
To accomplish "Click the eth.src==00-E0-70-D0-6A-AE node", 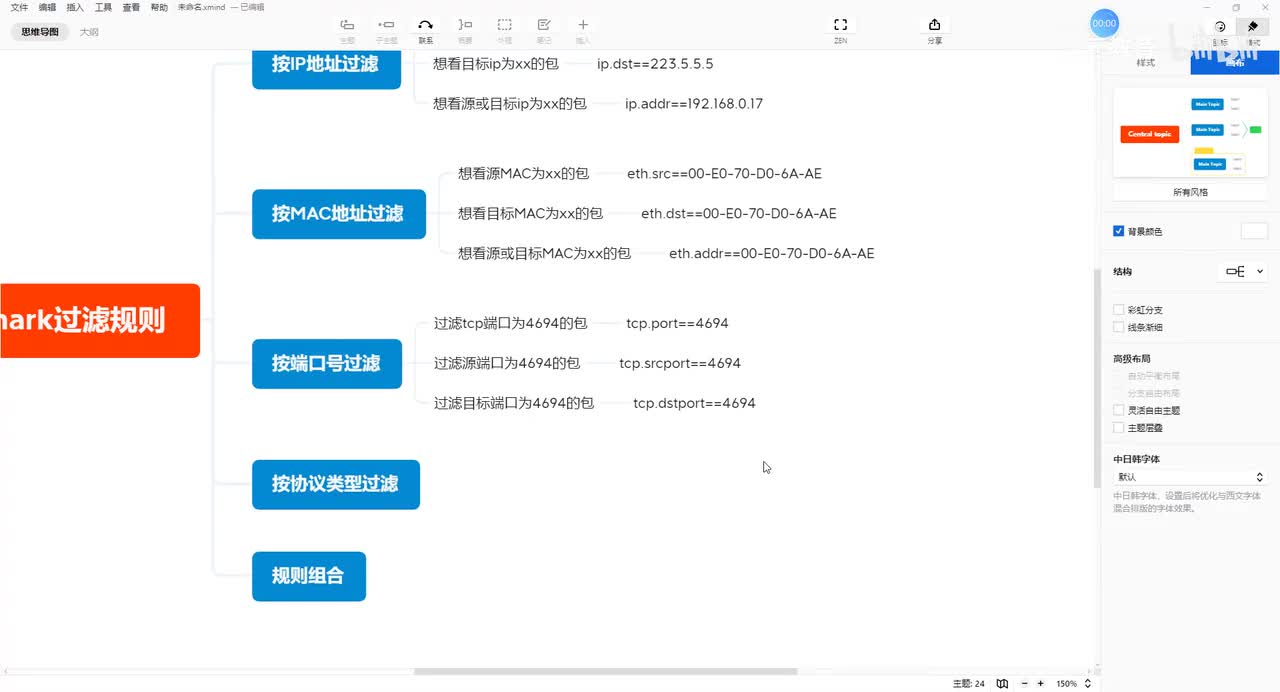I will click(x=724, y=174).
